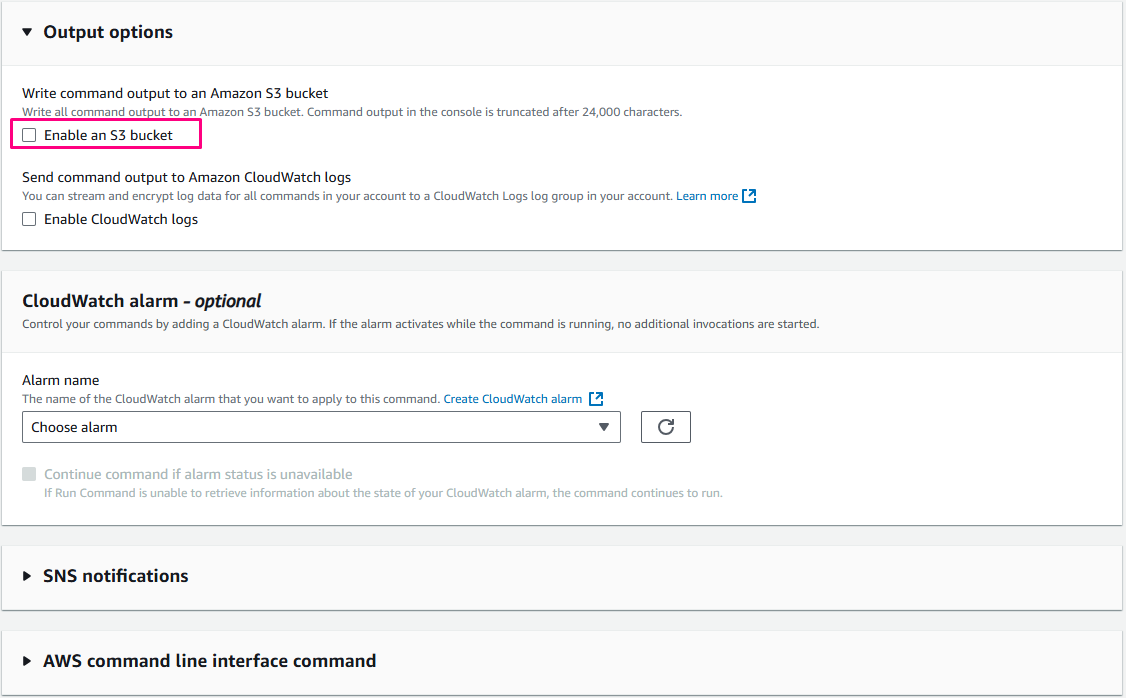Click the 'Continue command if alarm status' label
The width and height of the screenshot is (1126, 698).
[198, 474]
